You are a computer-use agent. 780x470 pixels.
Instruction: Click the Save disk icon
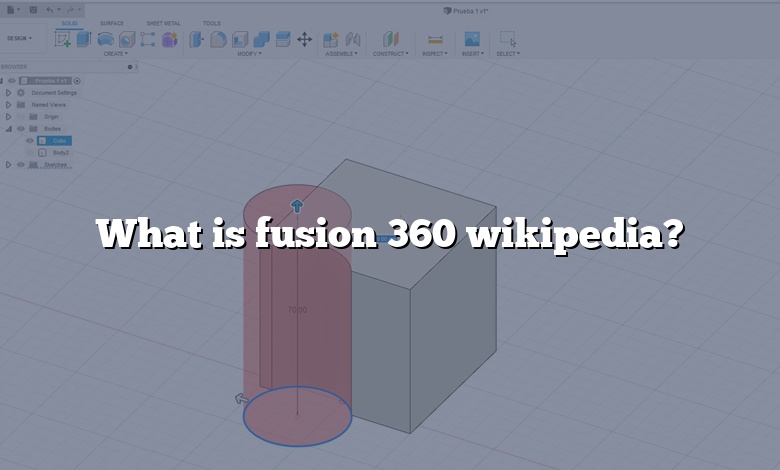(33, 9)
